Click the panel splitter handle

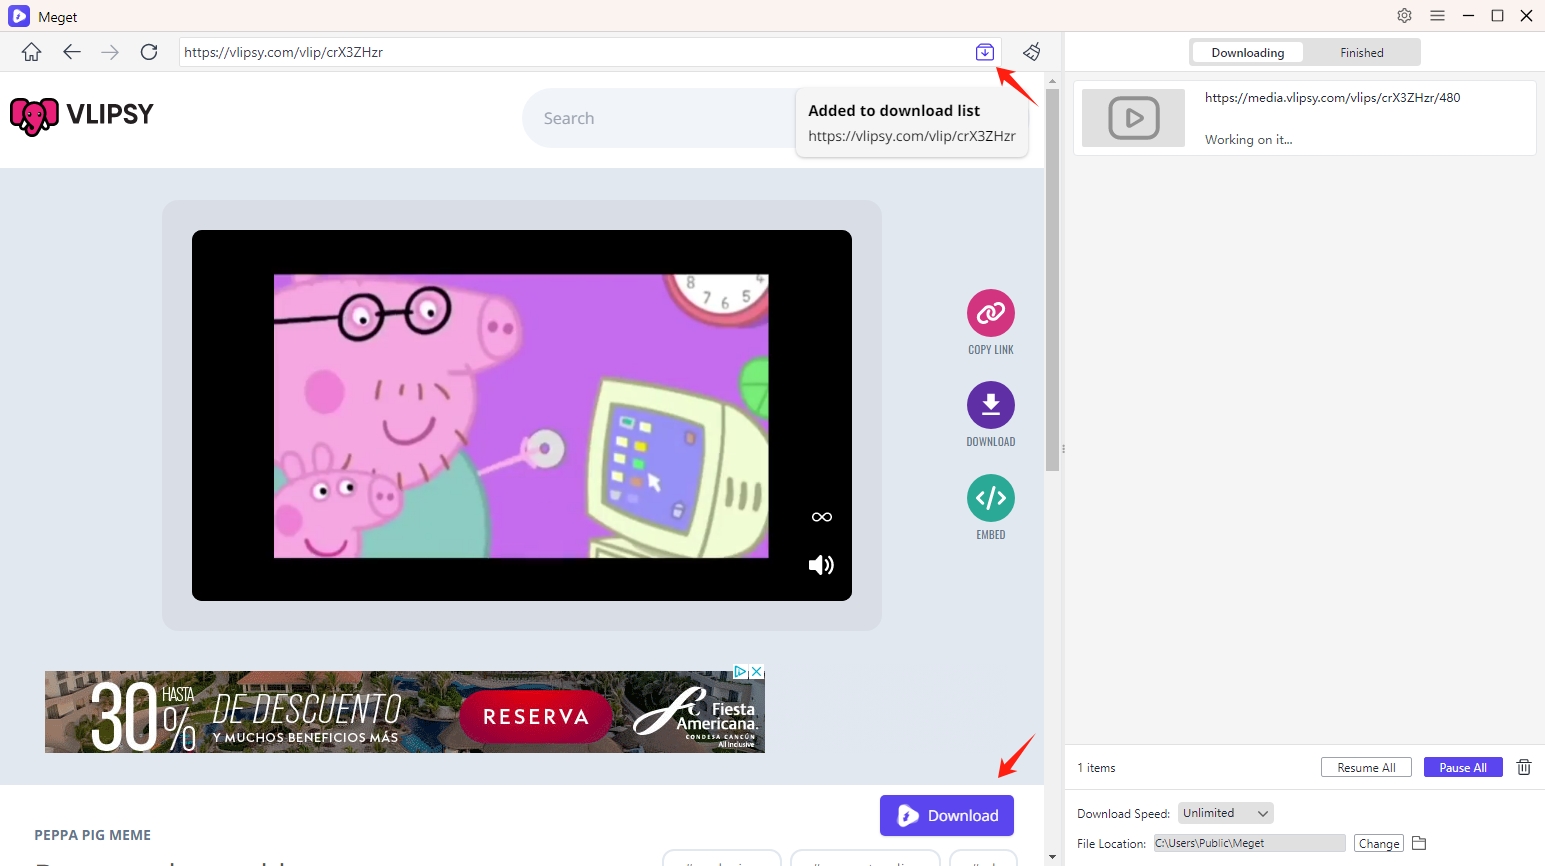1063,448
